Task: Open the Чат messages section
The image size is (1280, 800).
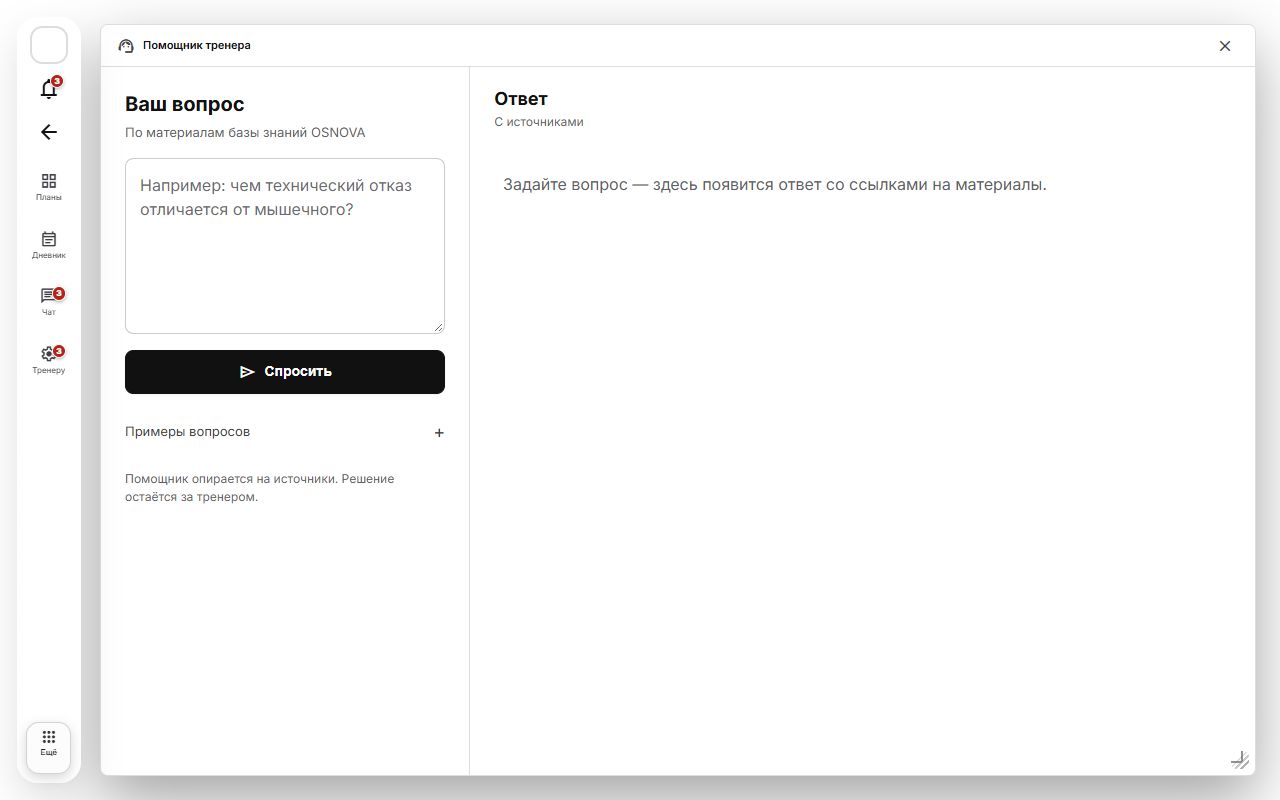Action: click(x=49, y=302)
